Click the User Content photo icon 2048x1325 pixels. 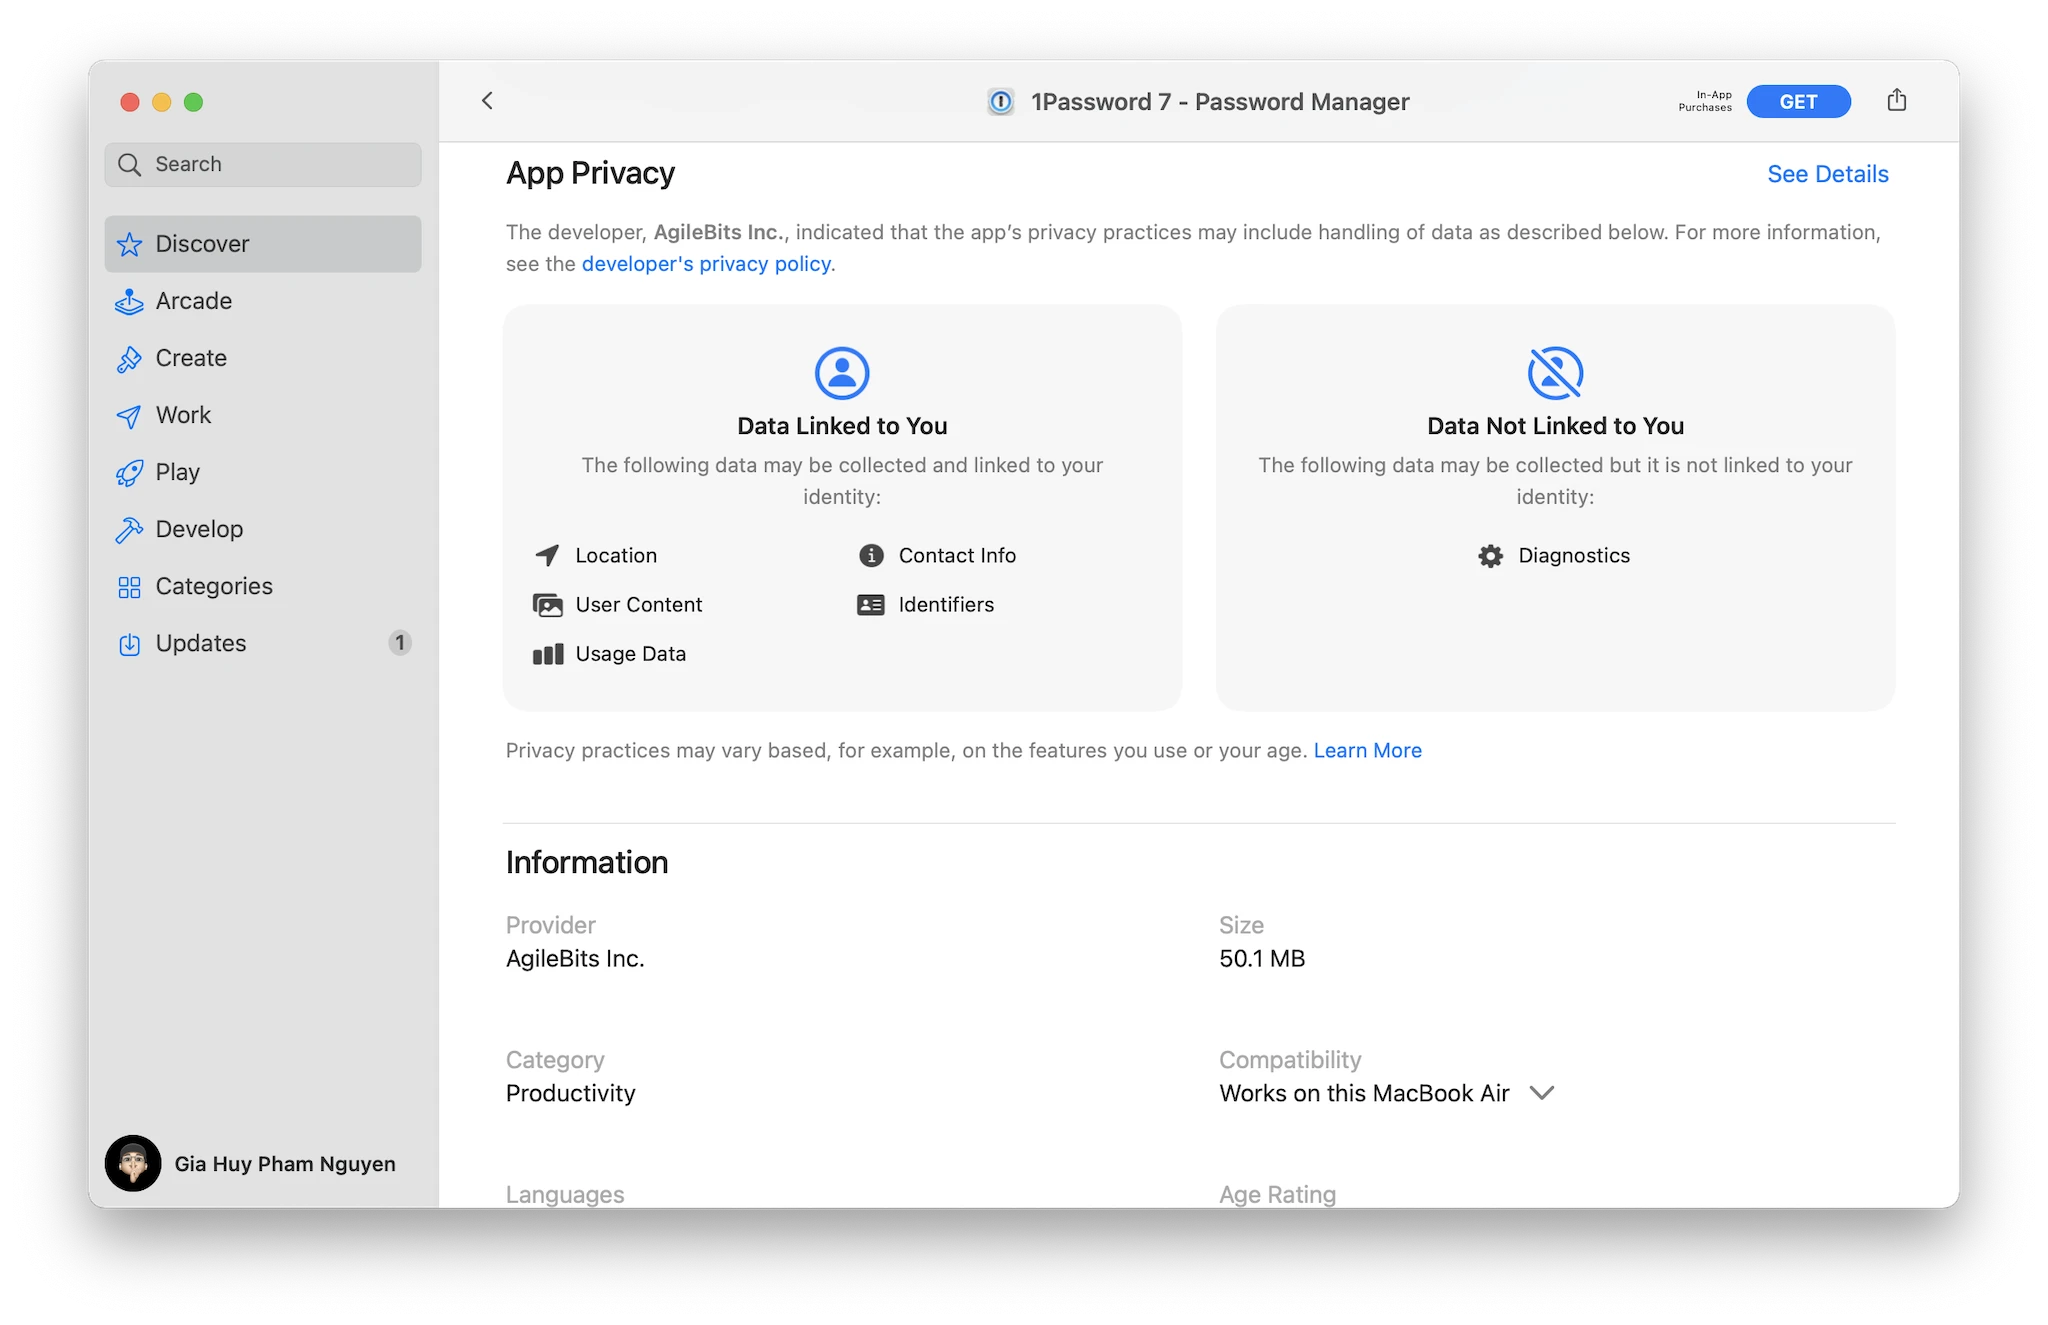click(x=547, y=605)
